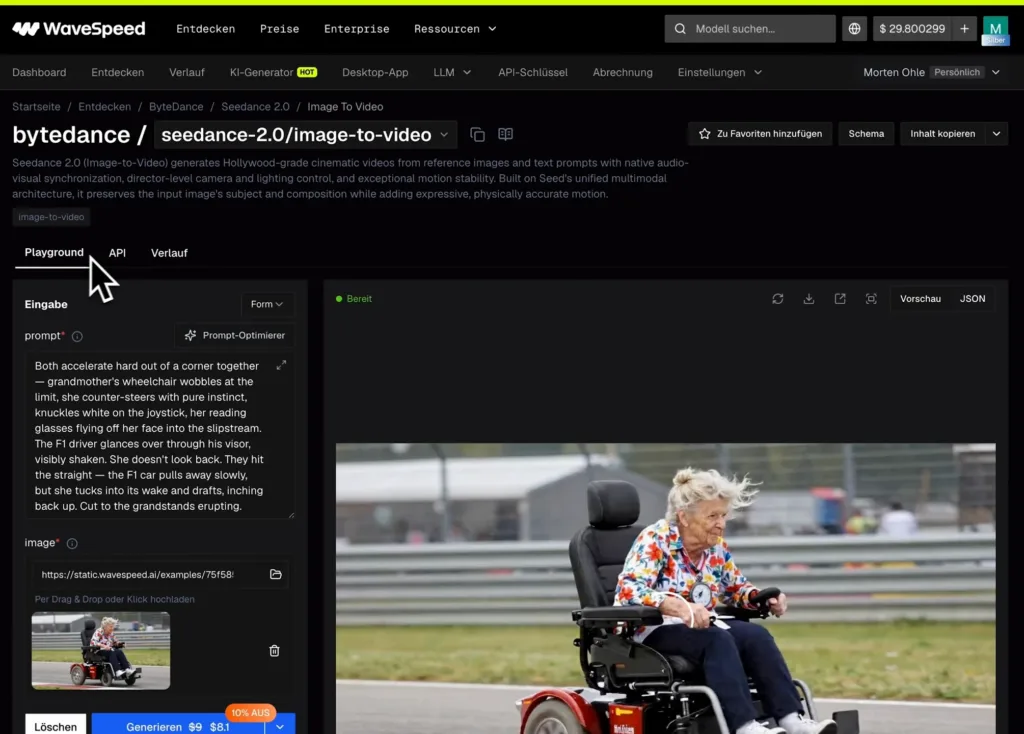This screenshot has width=1024, height=734.
Task: Click the large output preview image
Action: pyautogui.click(x=665, y=588)
